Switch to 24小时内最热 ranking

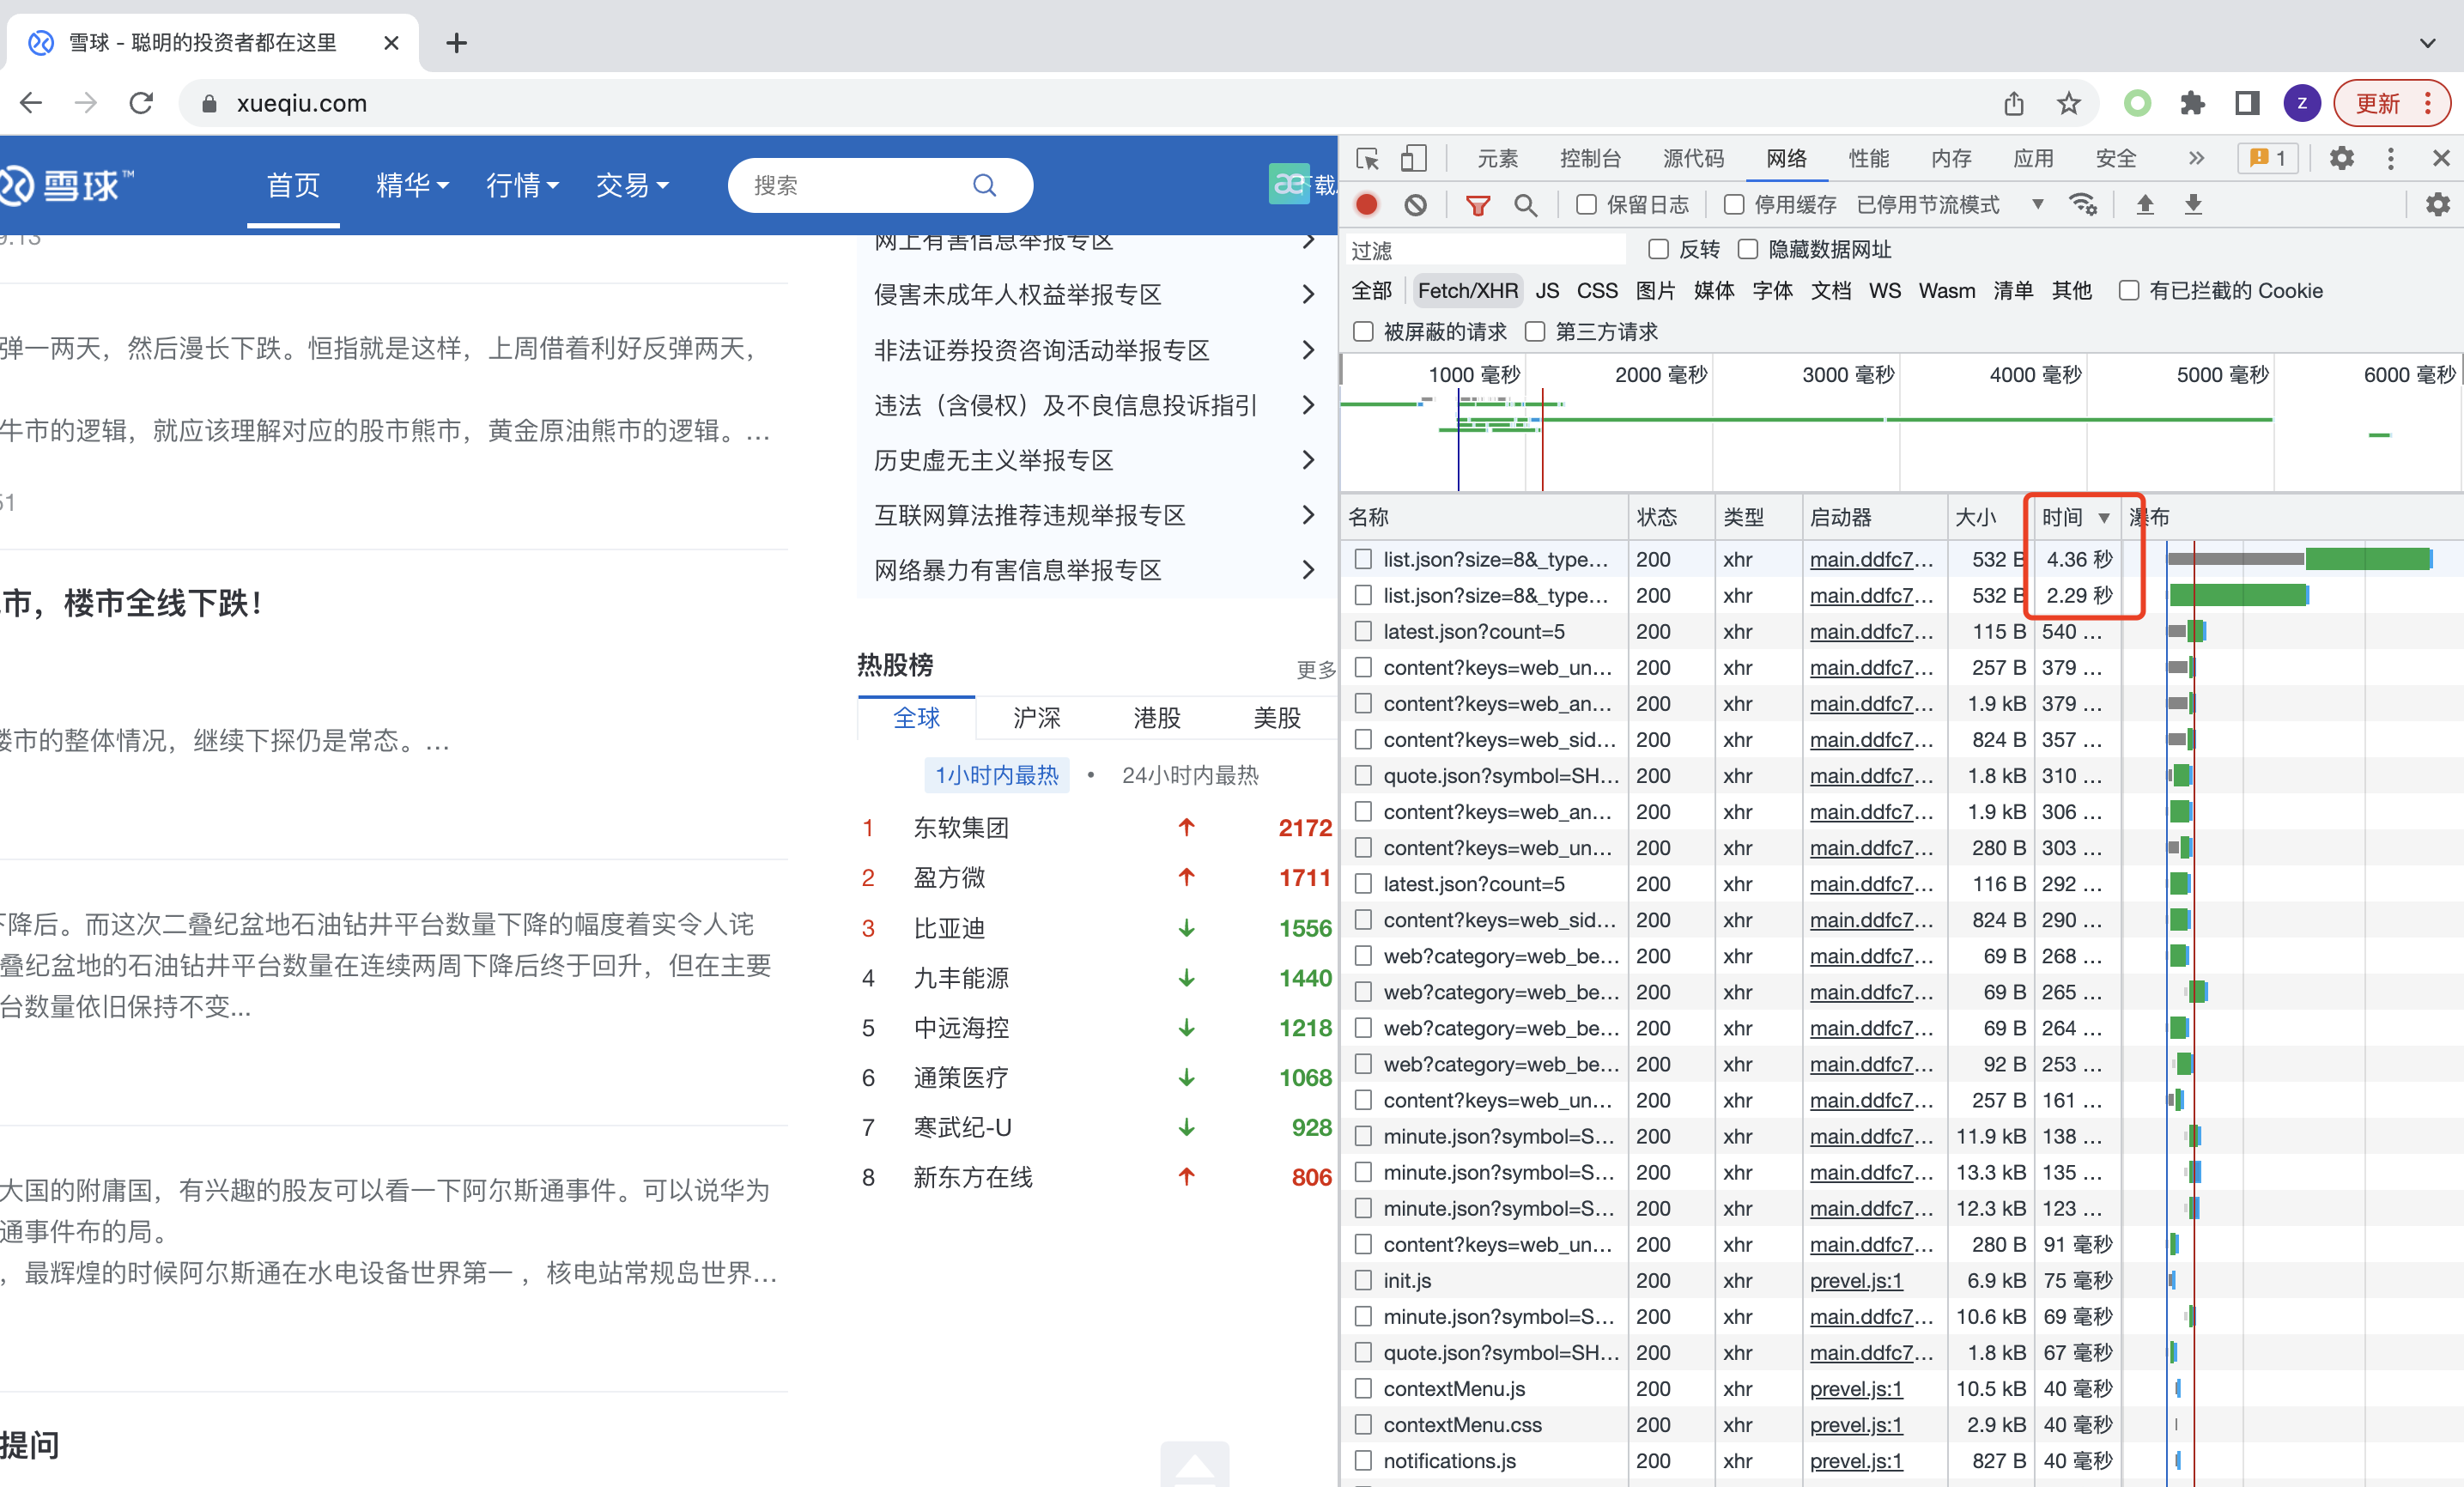[x=1190, y=775]
